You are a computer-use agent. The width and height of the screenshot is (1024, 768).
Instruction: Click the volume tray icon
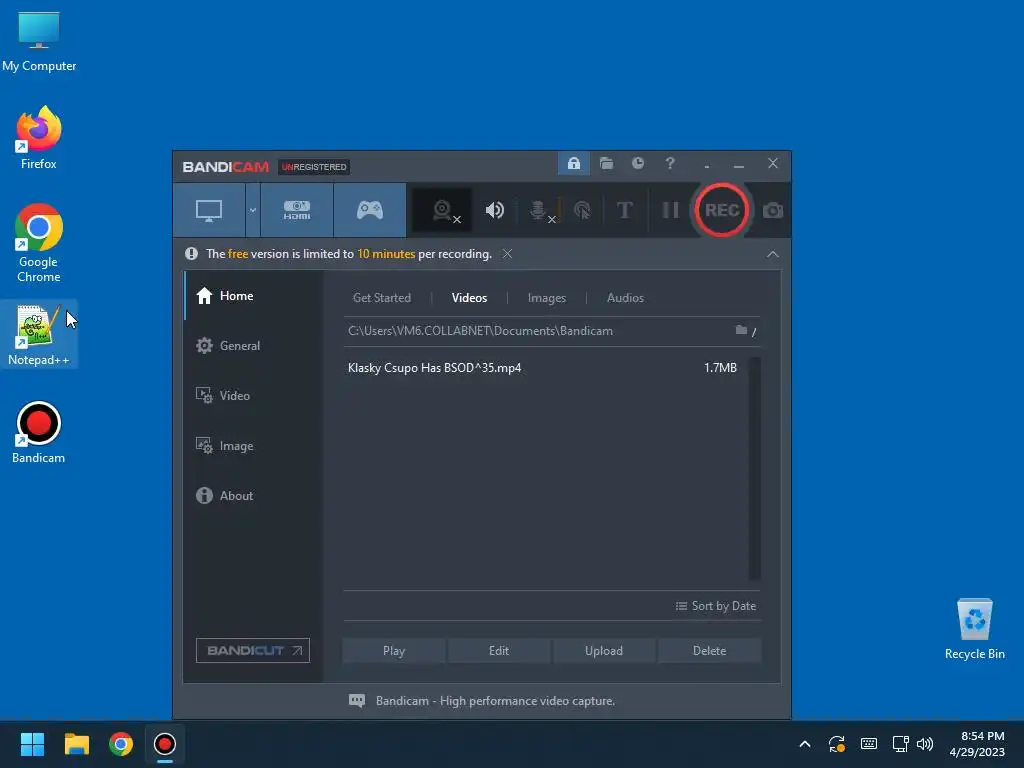[925, 744]
